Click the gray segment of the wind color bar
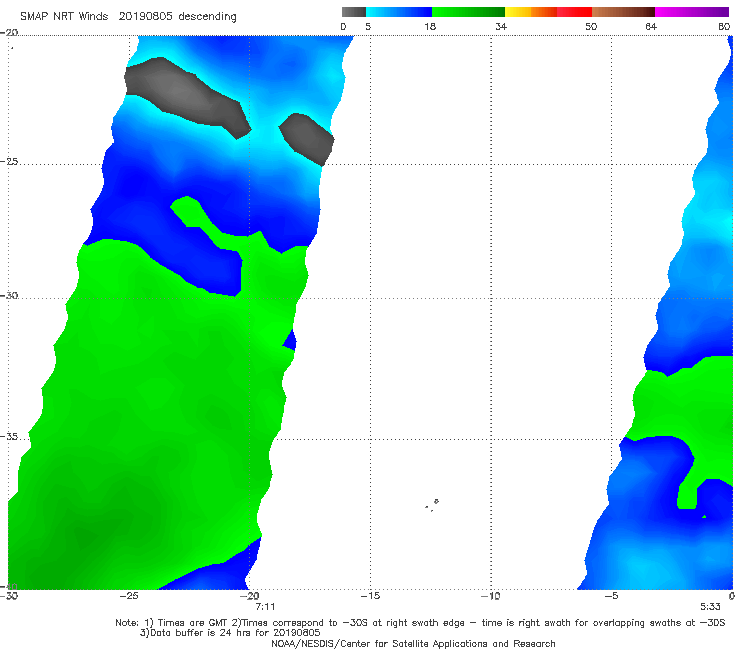This screenshot has height=650, width=740. click(353, 12)
